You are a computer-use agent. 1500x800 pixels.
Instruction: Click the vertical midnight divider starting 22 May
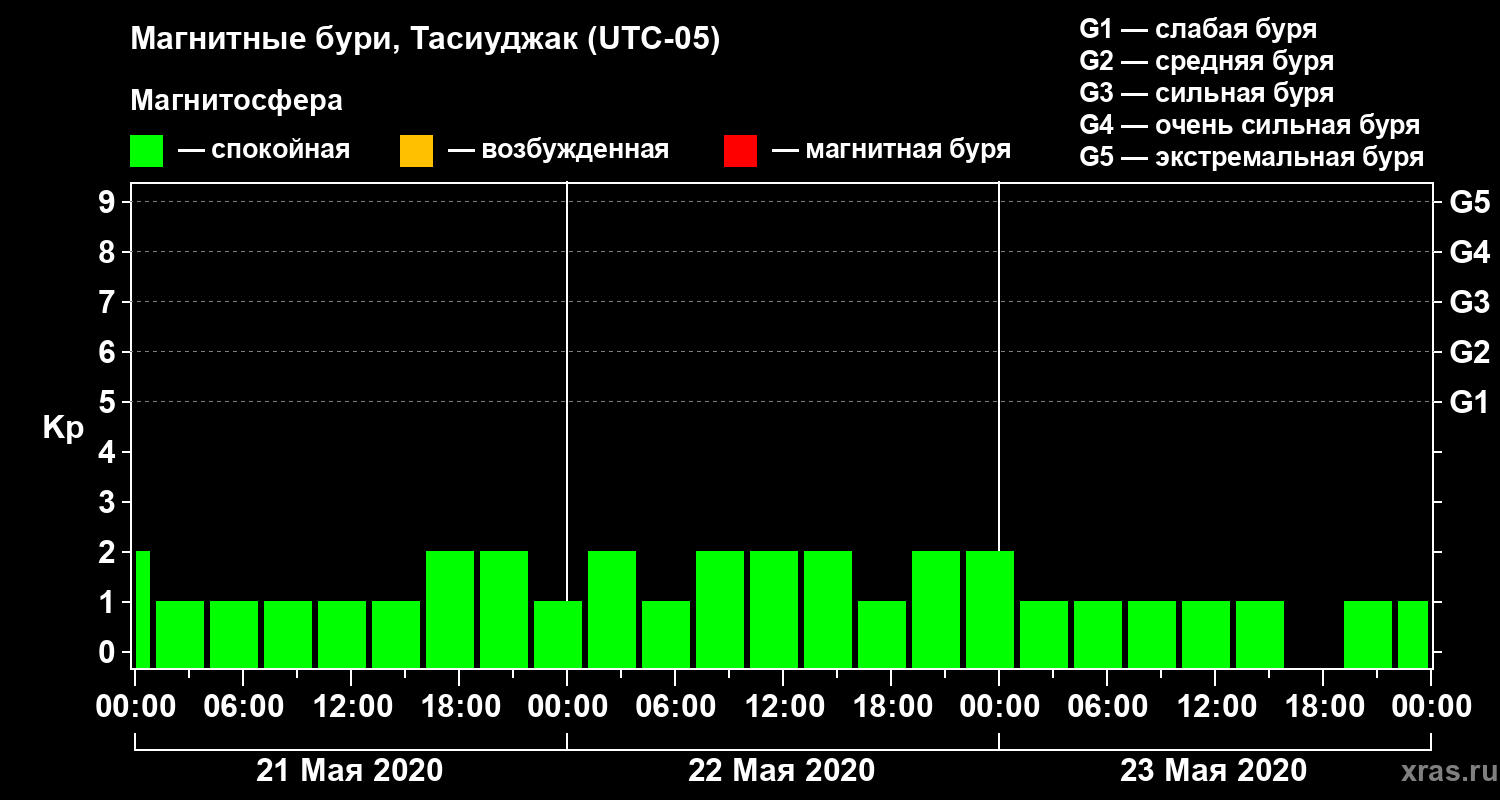pyautogui.click(x=567, y=425)
